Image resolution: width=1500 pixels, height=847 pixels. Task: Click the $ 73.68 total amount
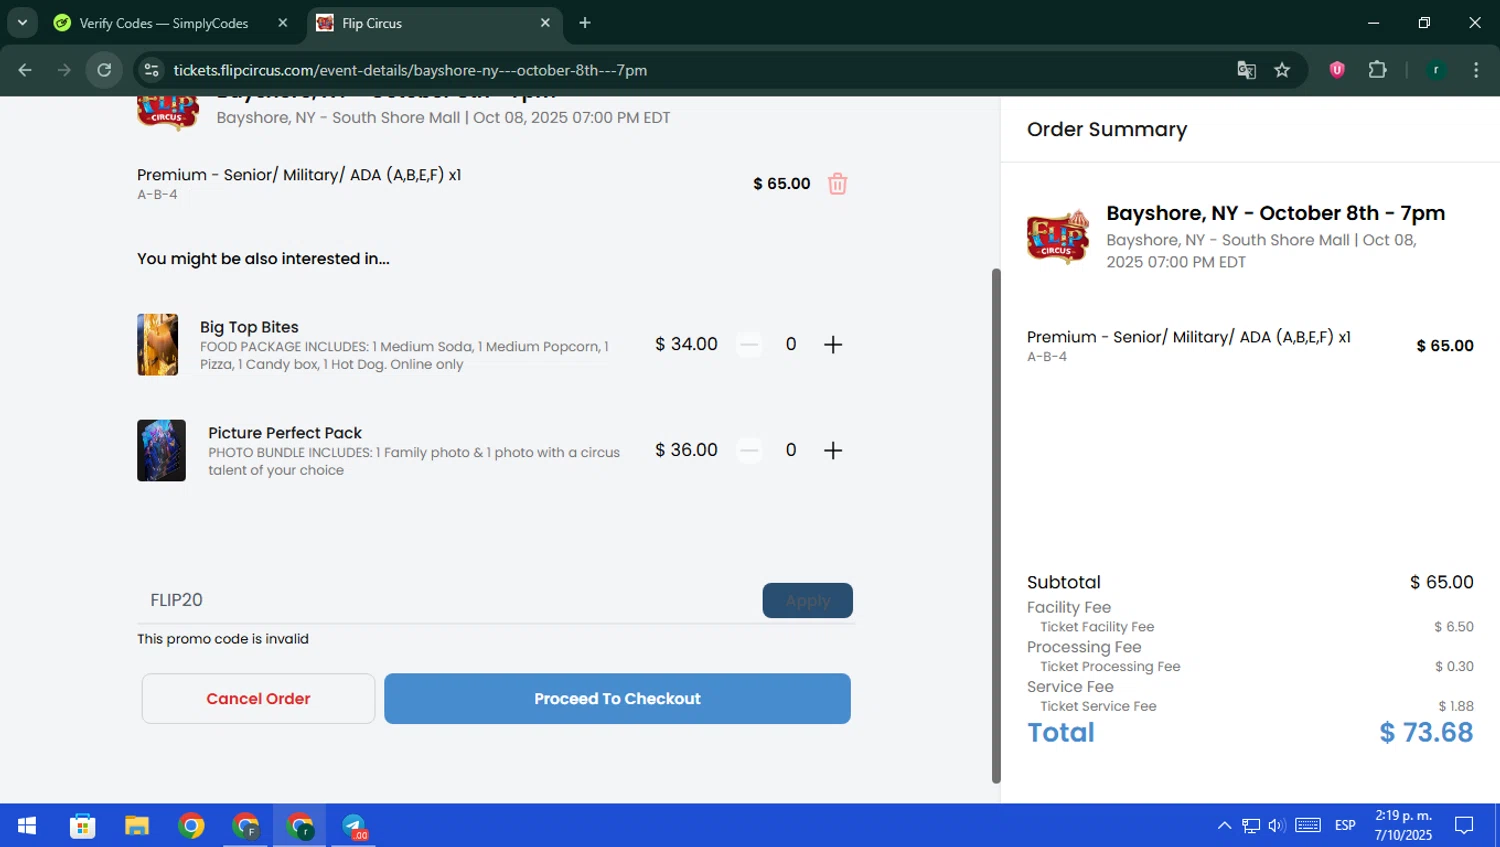1426,733
